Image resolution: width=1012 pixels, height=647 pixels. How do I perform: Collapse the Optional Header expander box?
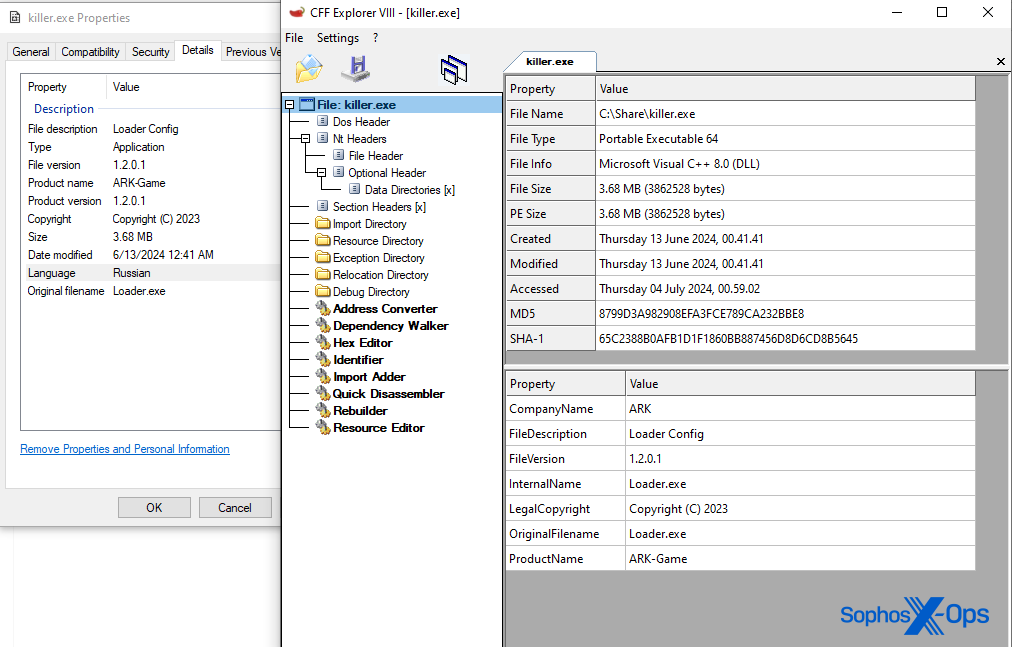tap(321, 173)
